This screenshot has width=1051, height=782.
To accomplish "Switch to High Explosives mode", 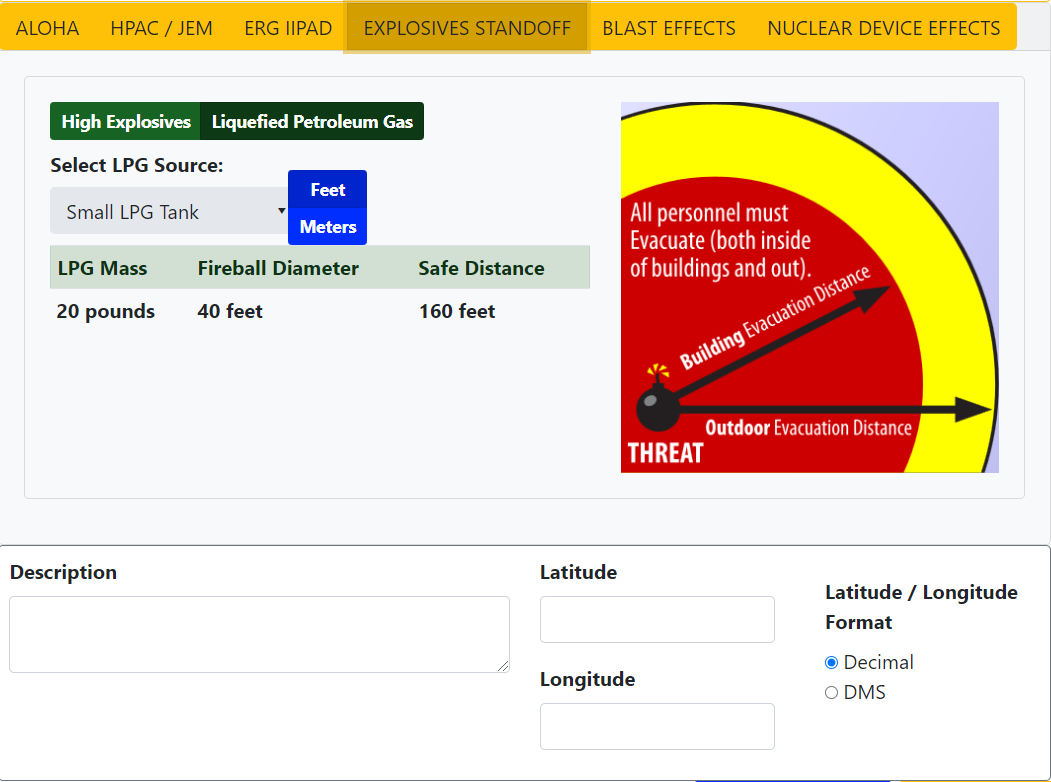I will click(126, 121).
